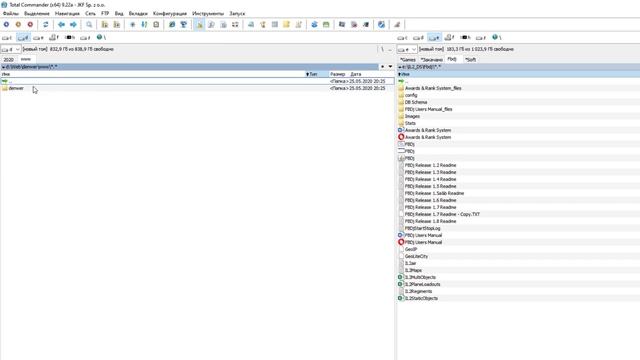
Task: Switch to the www tab in left panel
Action: 26,59
